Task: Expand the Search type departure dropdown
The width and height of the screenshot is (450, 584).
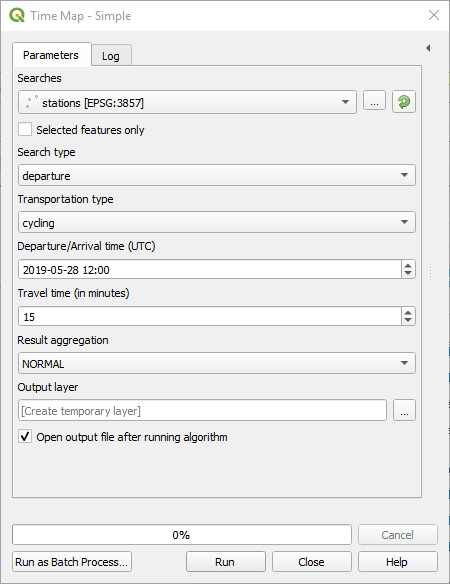Action: 217,175
